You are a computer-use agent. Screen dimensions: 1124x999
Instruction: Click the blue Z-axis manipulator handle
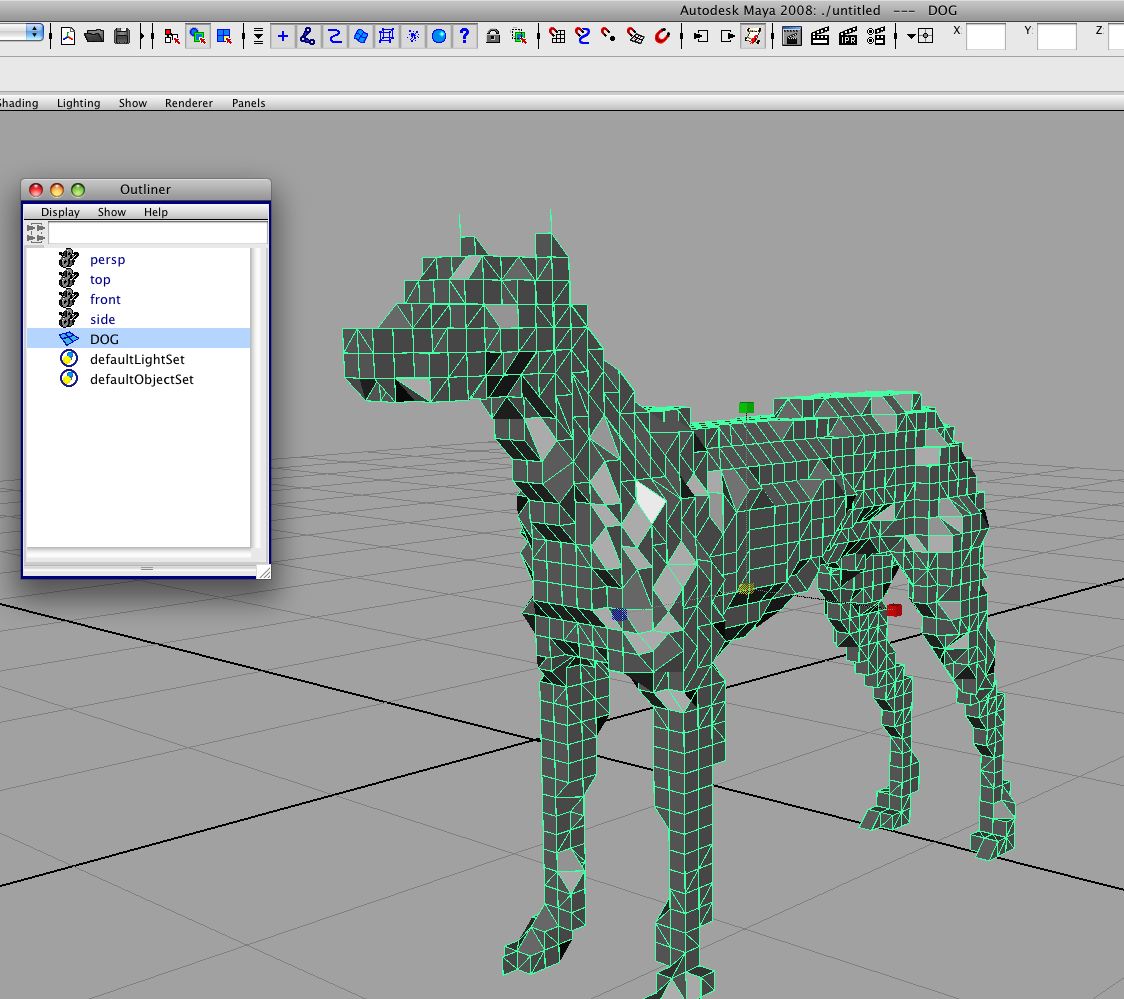(x=619, y=614)
